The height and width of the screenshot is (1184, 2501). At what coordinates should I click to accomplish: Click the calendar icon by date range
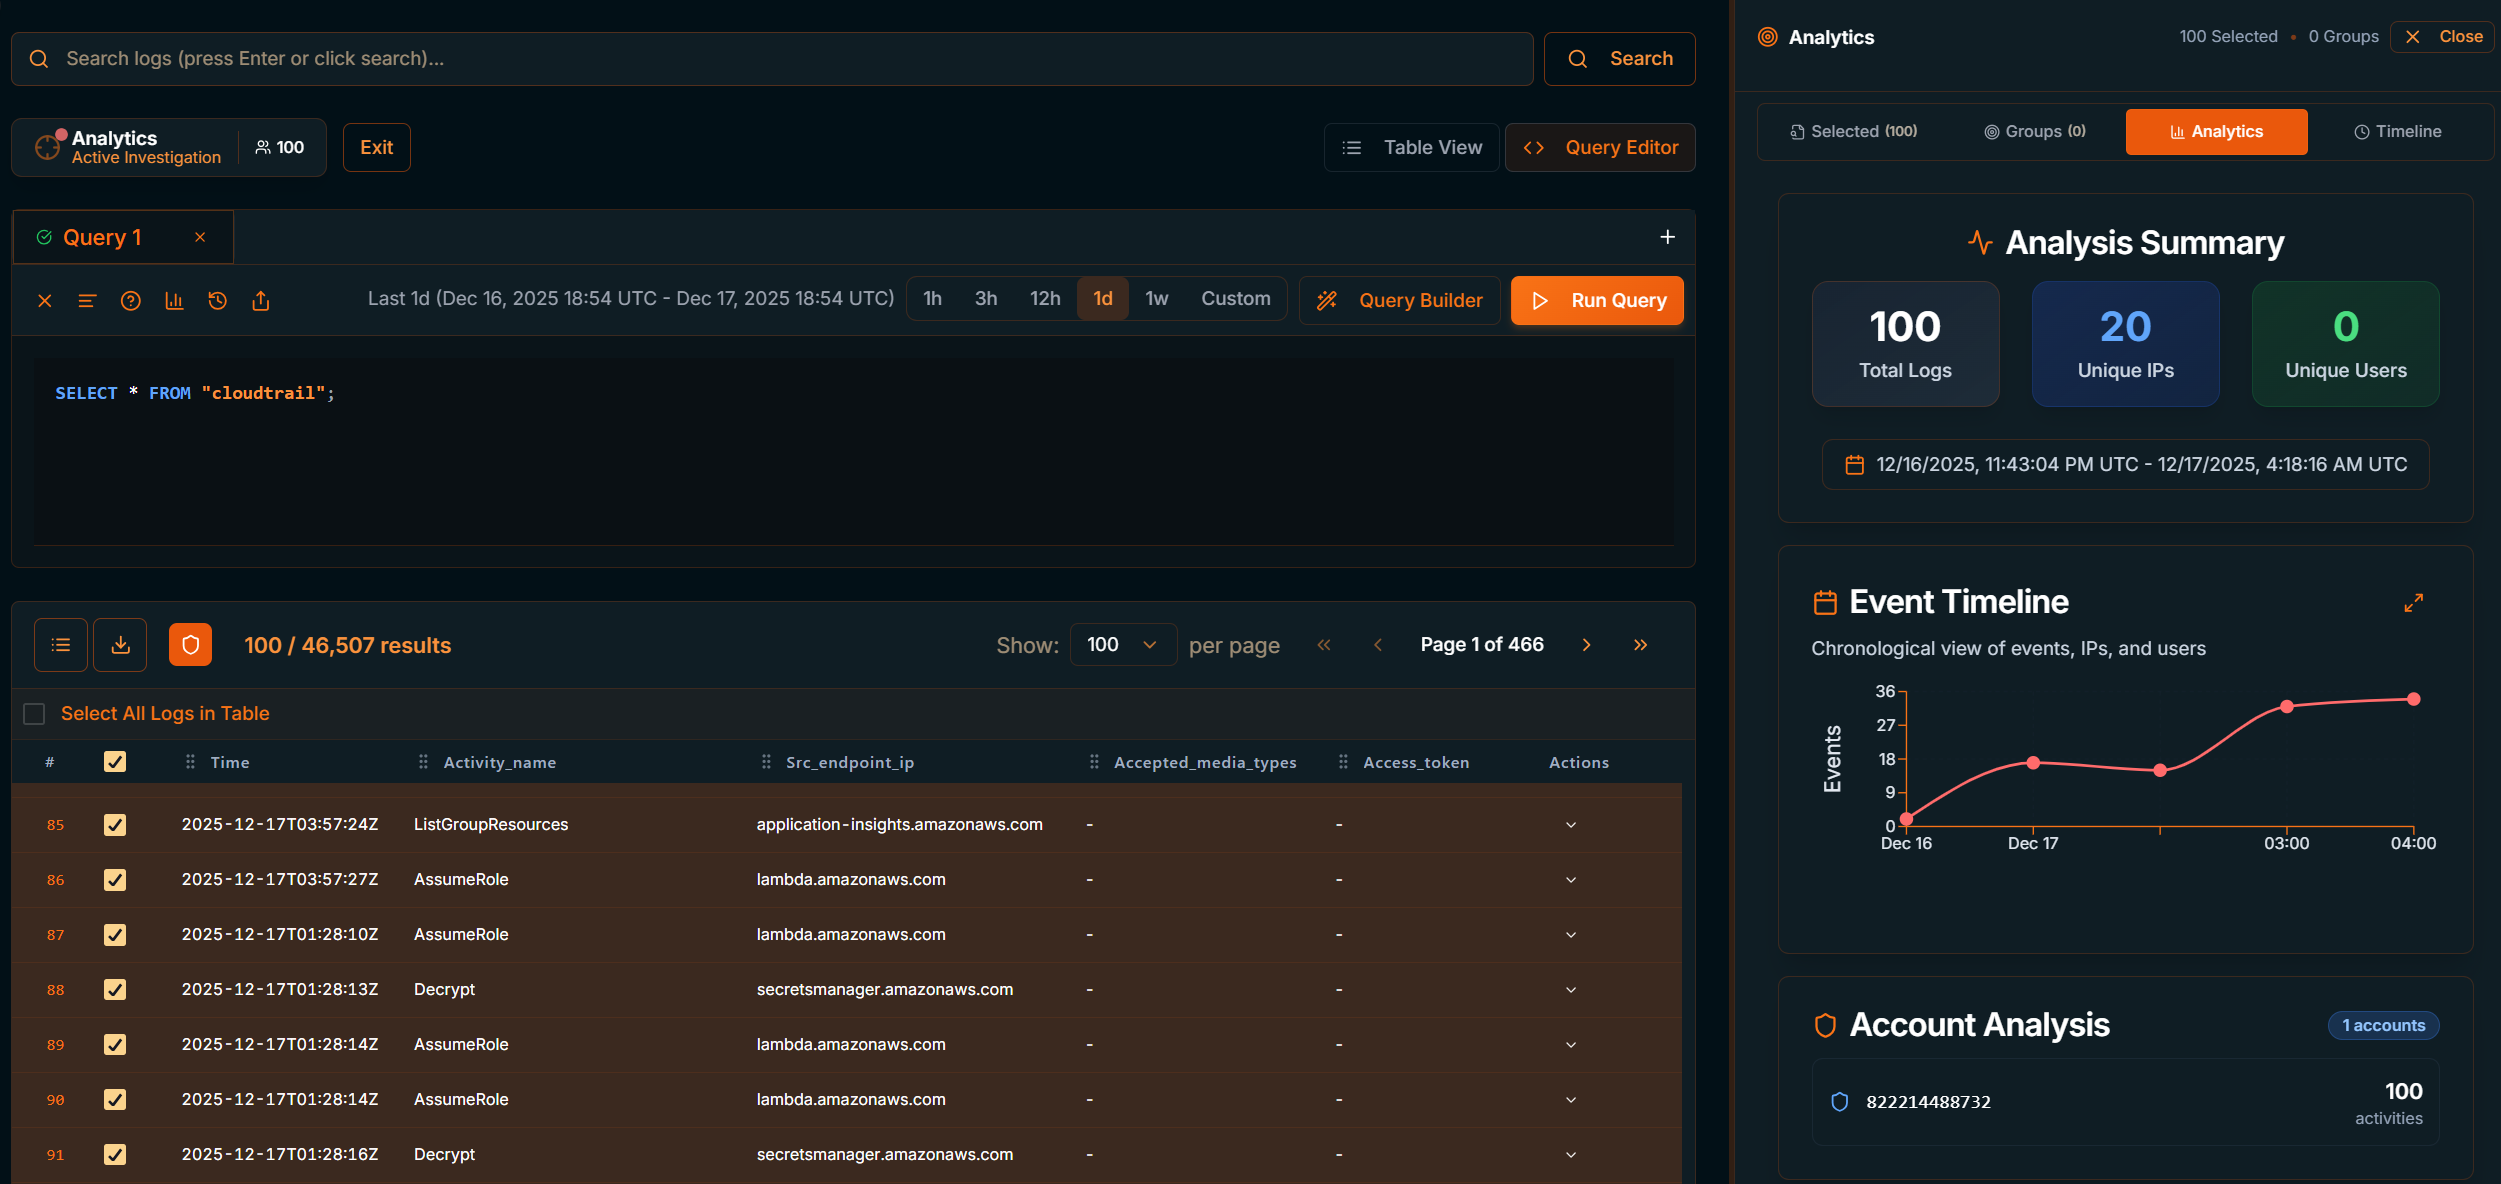[x=1854, y=465]
